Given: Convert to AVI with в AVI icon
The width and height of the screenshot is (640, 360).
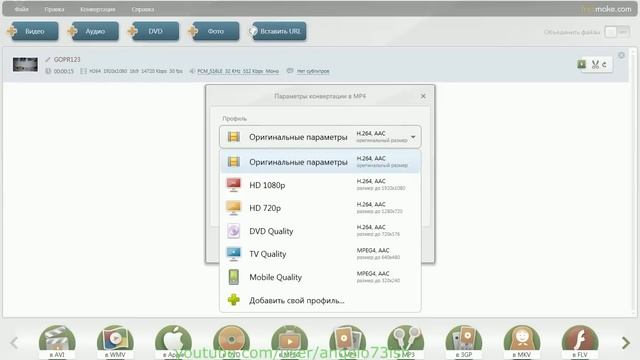Looking at the screenshot, I should [x=57, y=342].
